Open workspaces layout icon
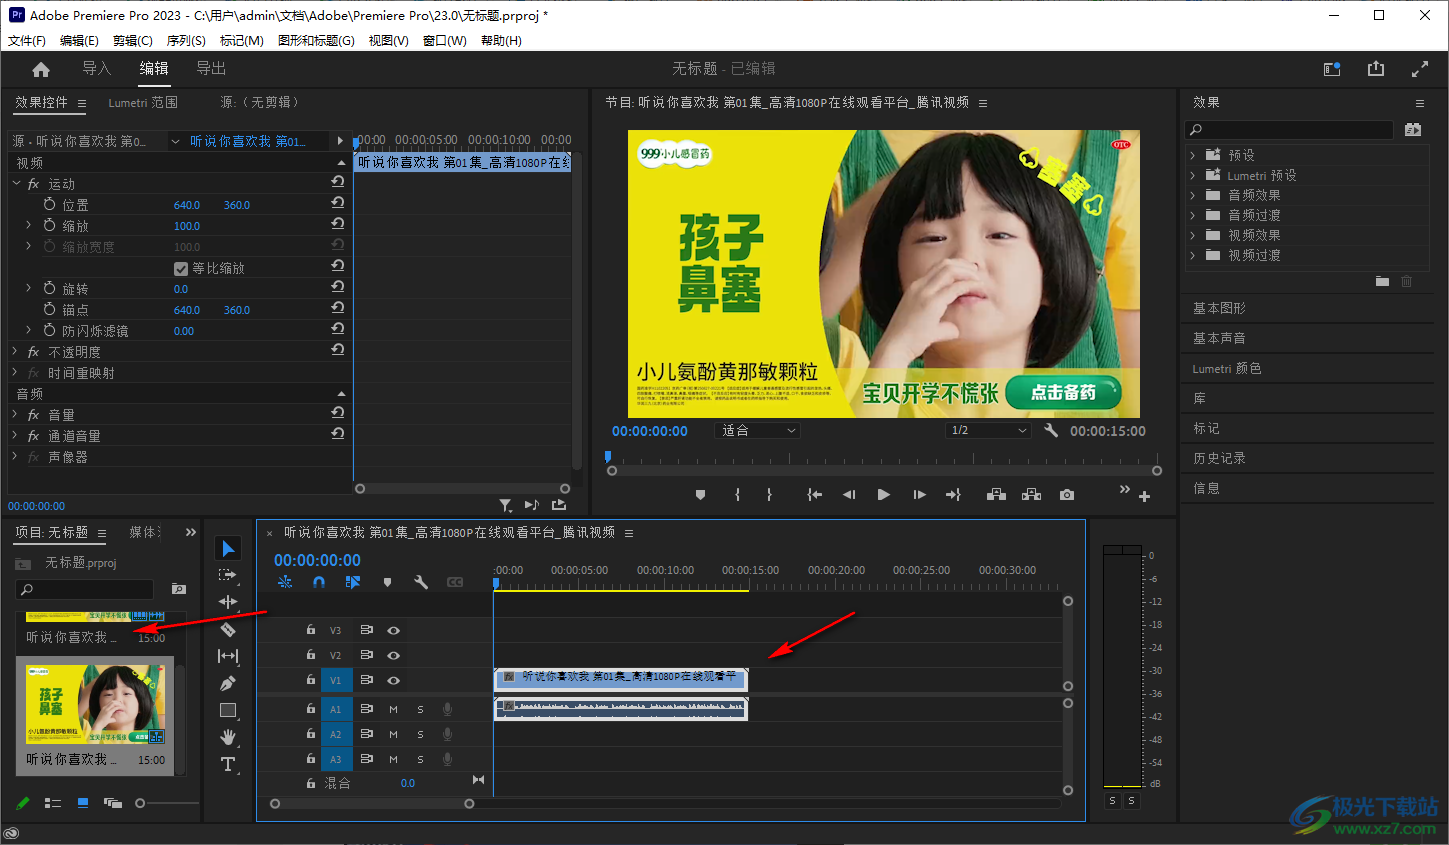The height and width of the screenshot is (845, 1449). tap(1332, 69)
